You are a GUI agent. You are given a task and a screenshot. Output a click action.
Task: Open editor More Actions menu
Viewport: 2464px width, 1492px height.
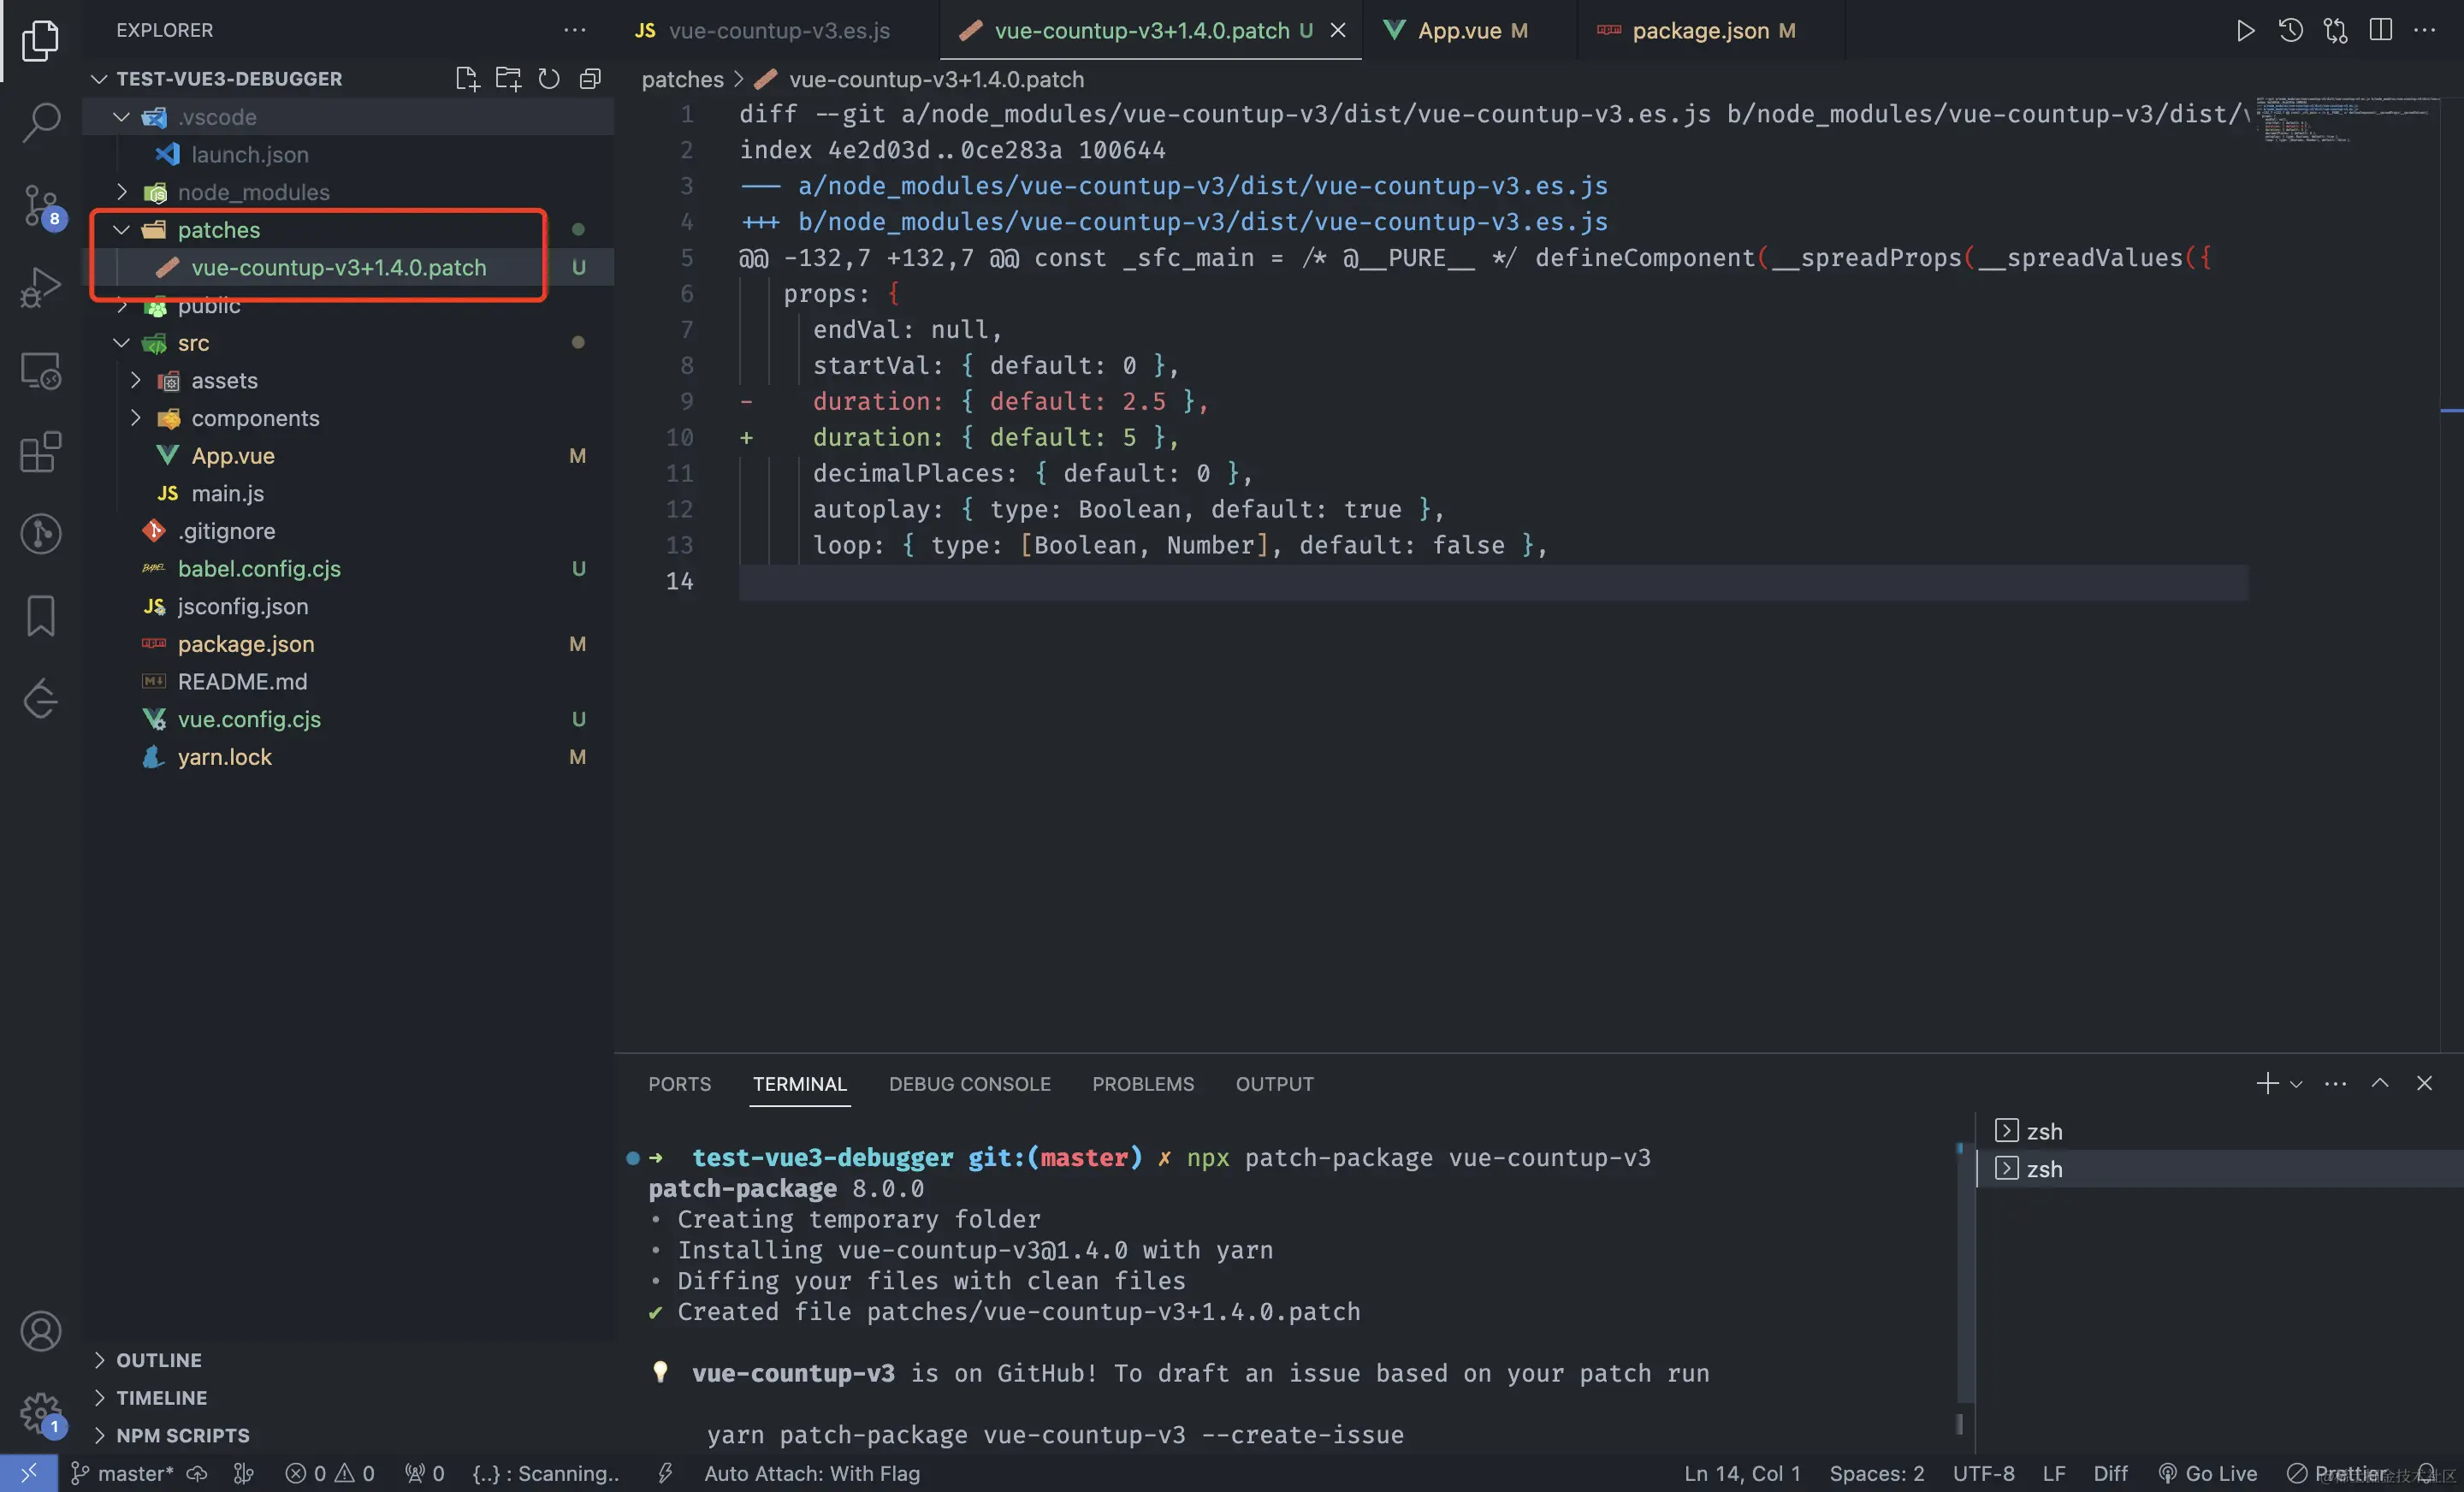click(2424, 30)
